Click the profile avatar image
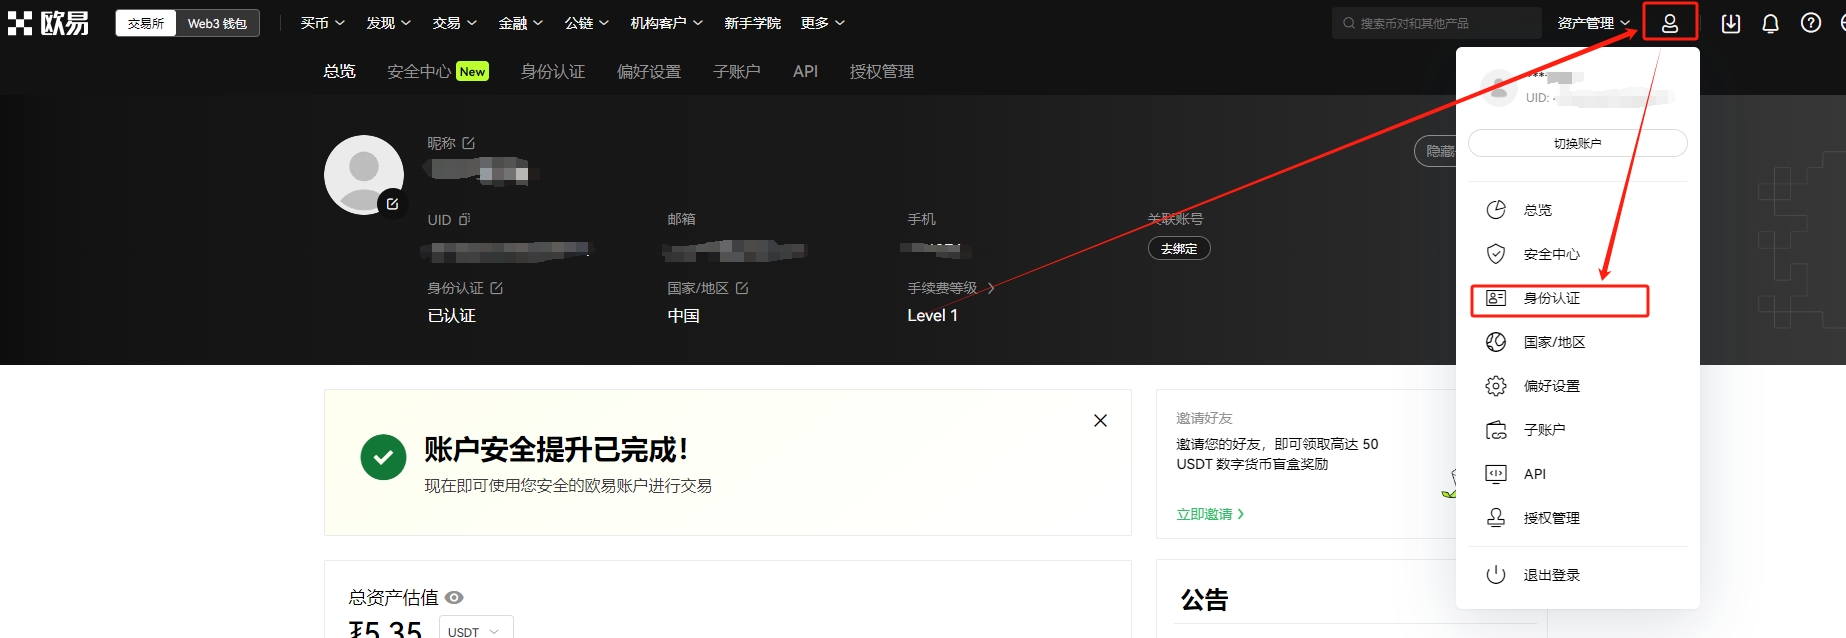Viewport: 1846px width, 638px height. pos(364,175)
